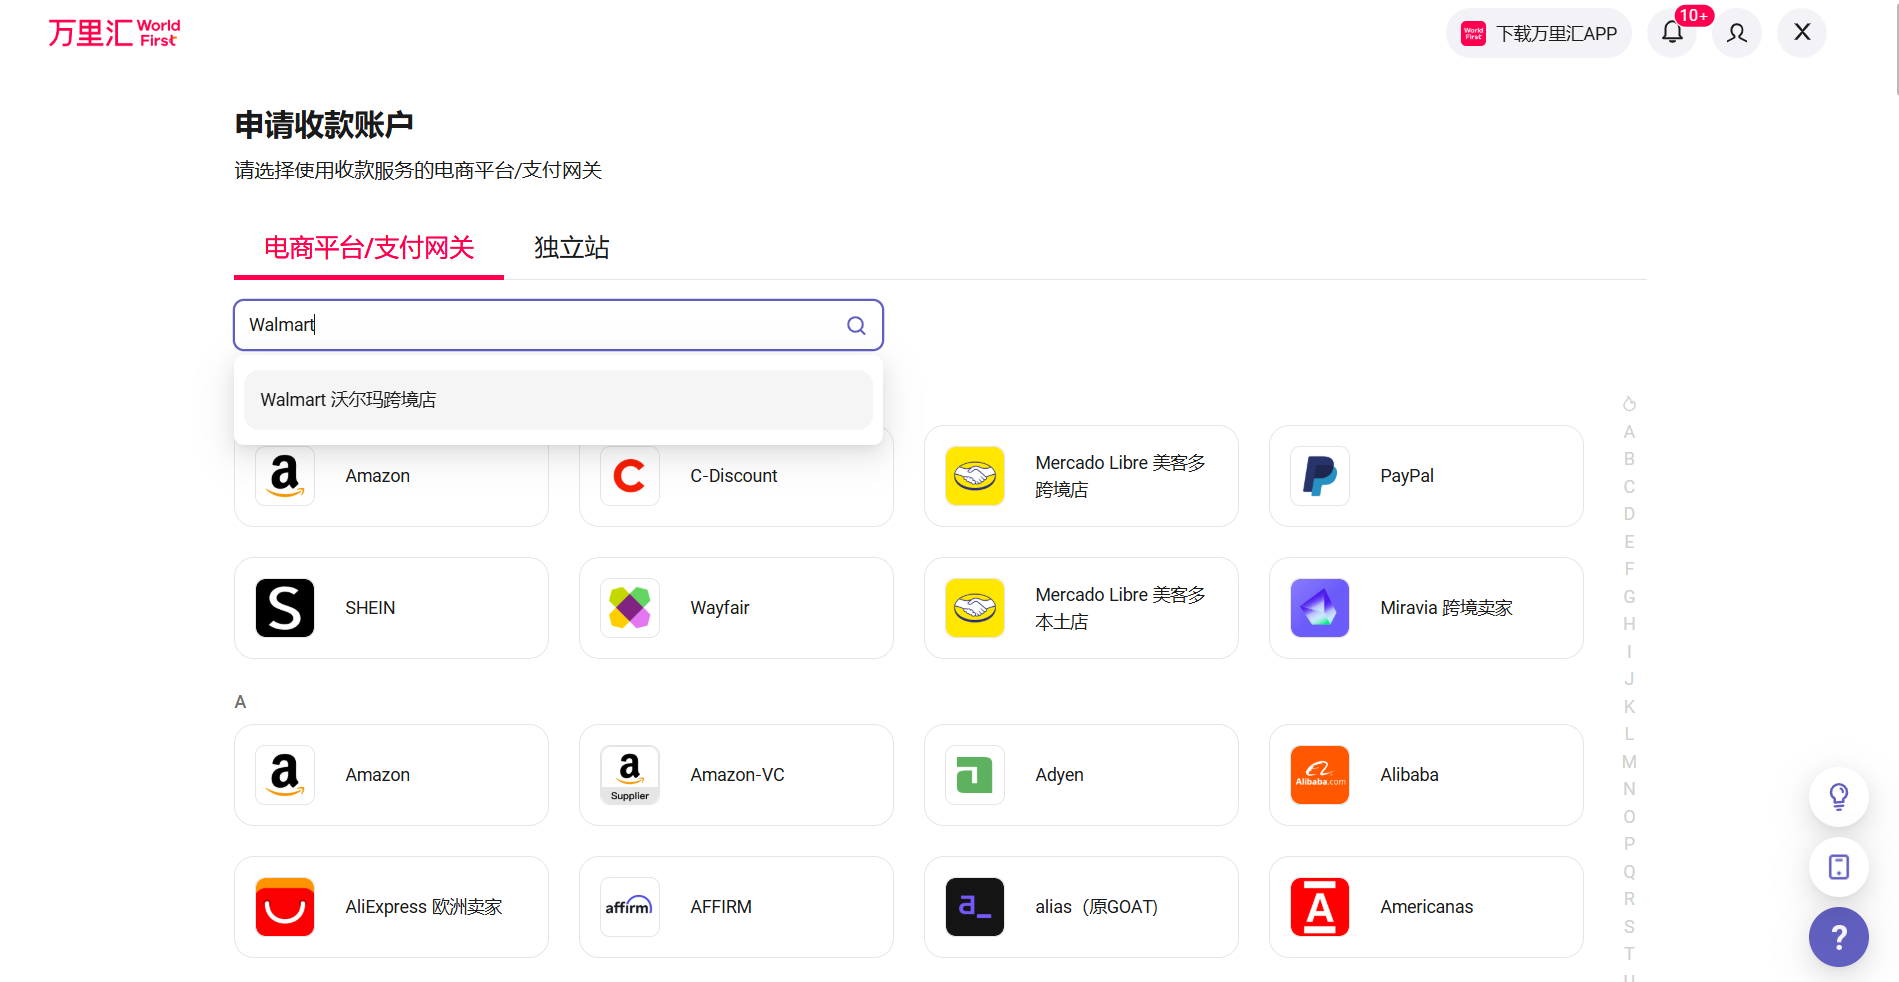Switch to the 独立站 tab
1899x982 pixels.
coord(571,248)
